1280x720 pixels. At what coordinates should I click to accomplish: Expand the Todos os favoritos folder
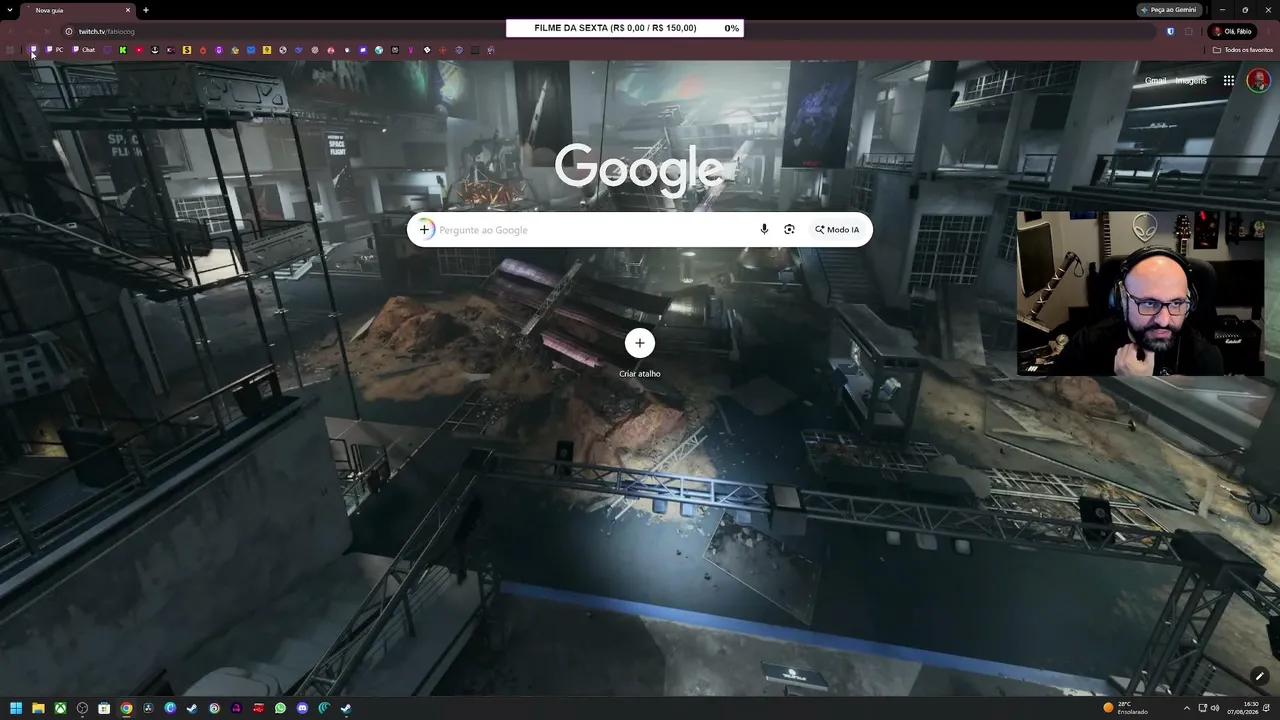(1243, 50)
